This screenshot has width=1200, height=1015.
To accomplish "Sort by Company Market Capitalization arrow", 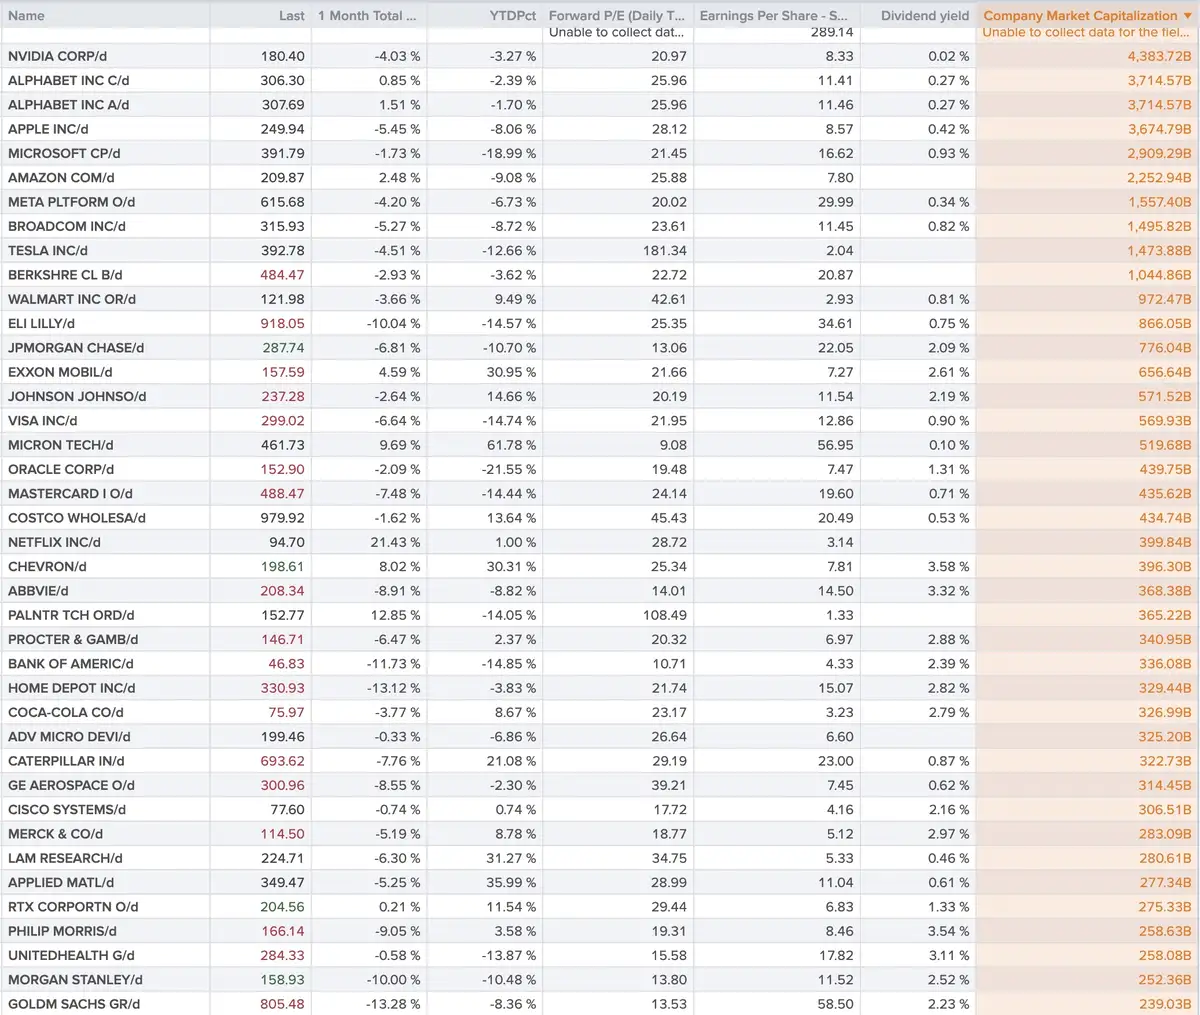I will point(1187,16).
